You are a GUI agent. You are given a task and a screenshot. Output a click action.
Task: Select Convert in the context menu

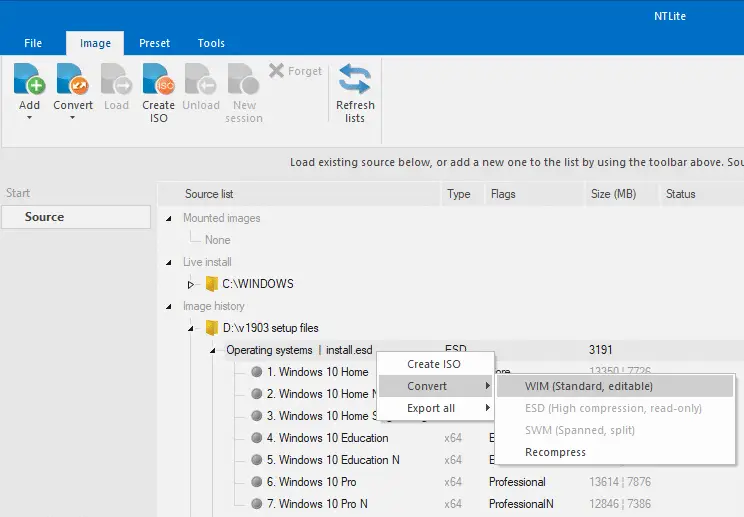436,386
